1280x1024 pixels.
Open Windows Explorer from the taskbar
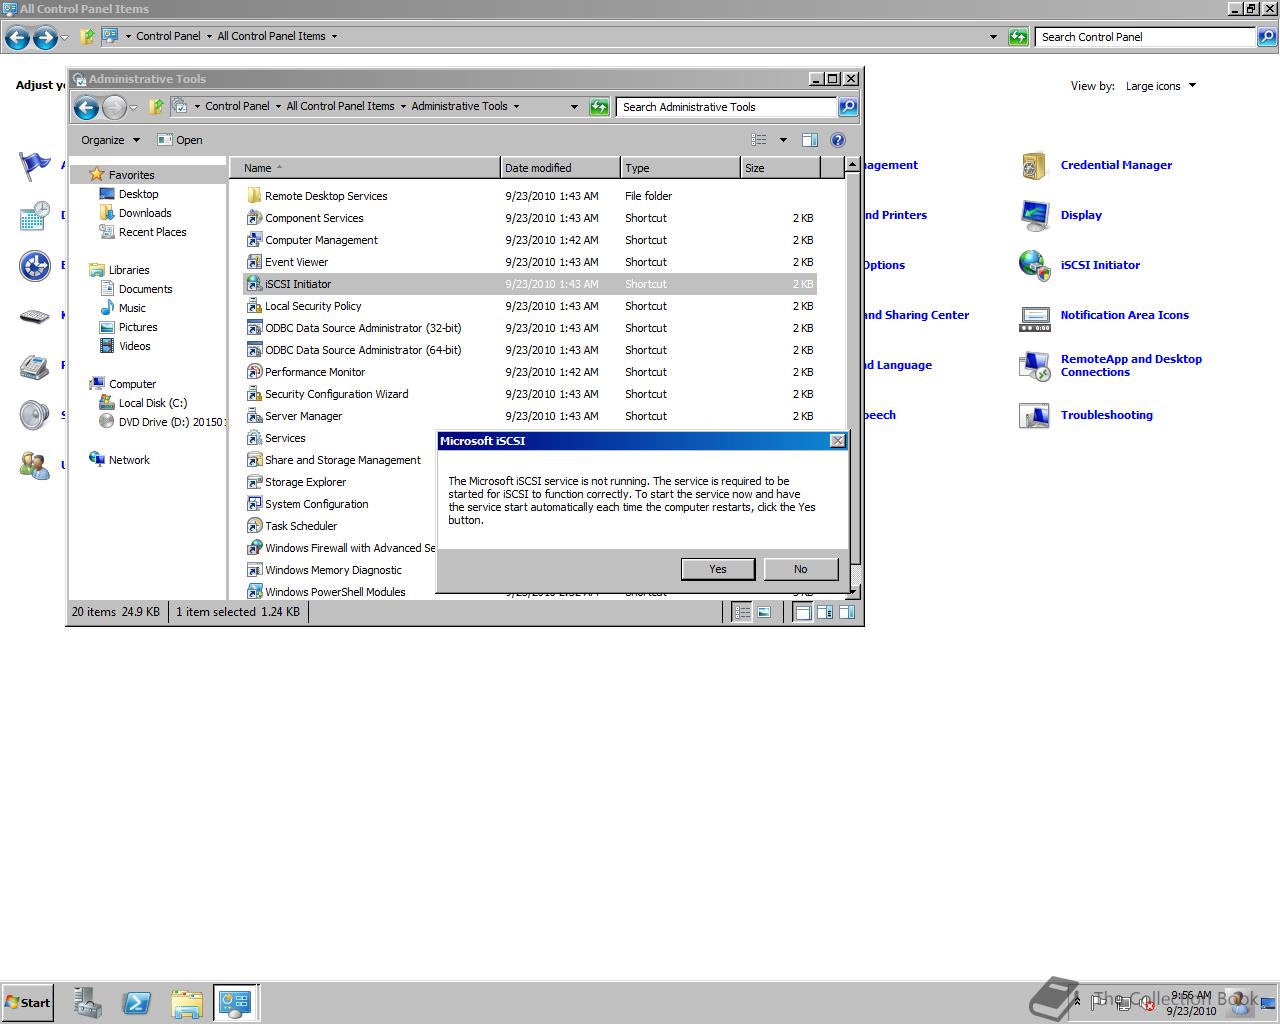click(x=186, y=1003)
